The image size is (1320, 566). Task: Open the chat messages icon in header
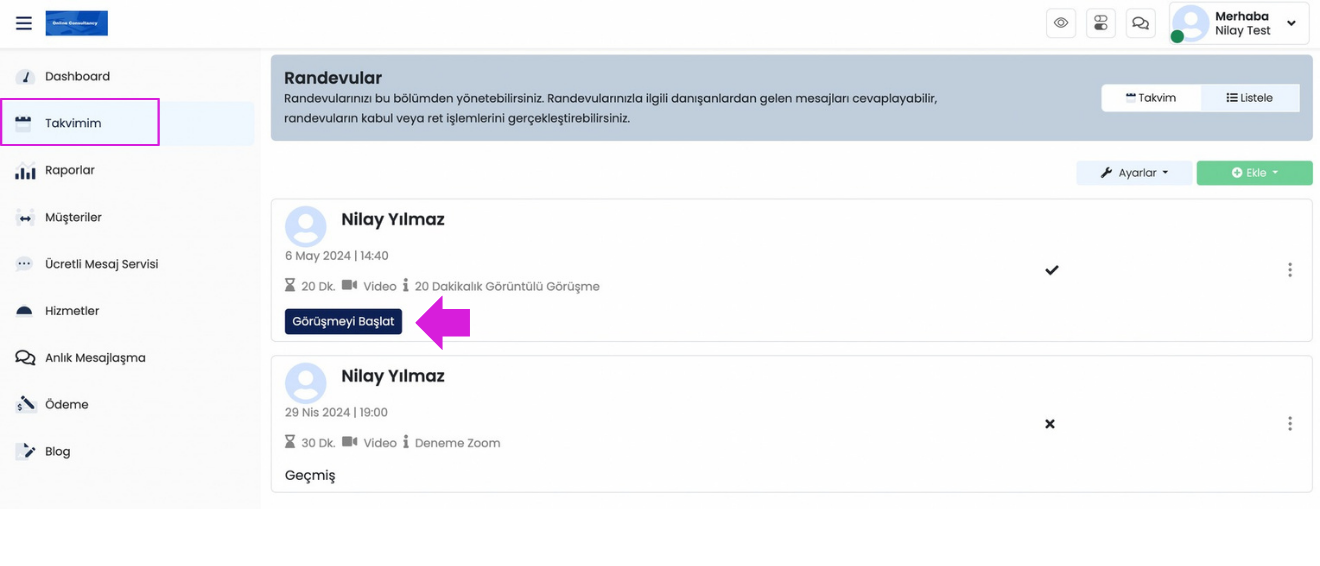pyautogui.click(x=1140, y=23)
